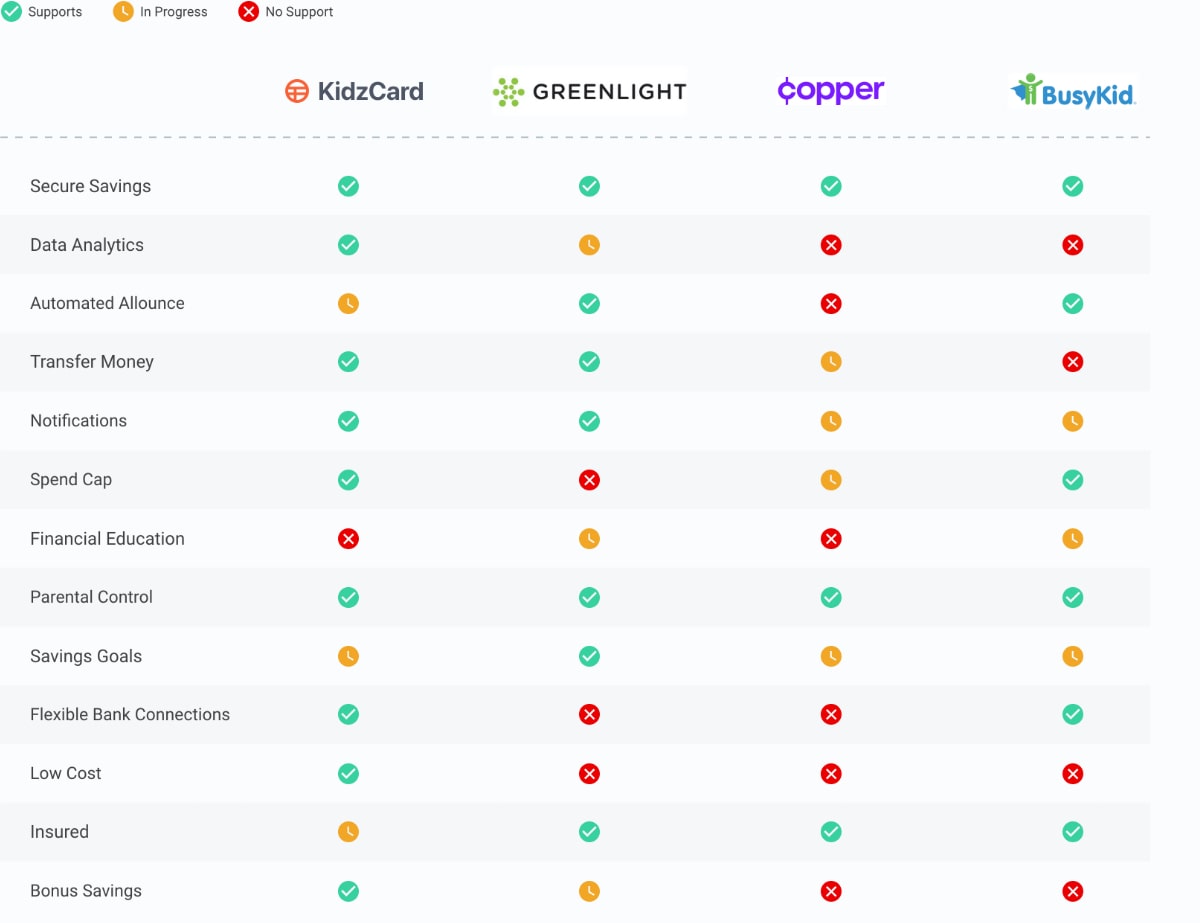
Task: Click the "In Progress" legend text
Action: click(174, 12)
